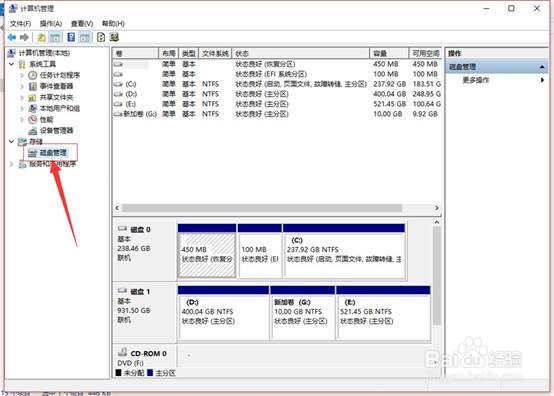The width and height of the screenshot is (554, 396).
Task: Select the (D:) volume row in the list
Action: click(277, 94)
